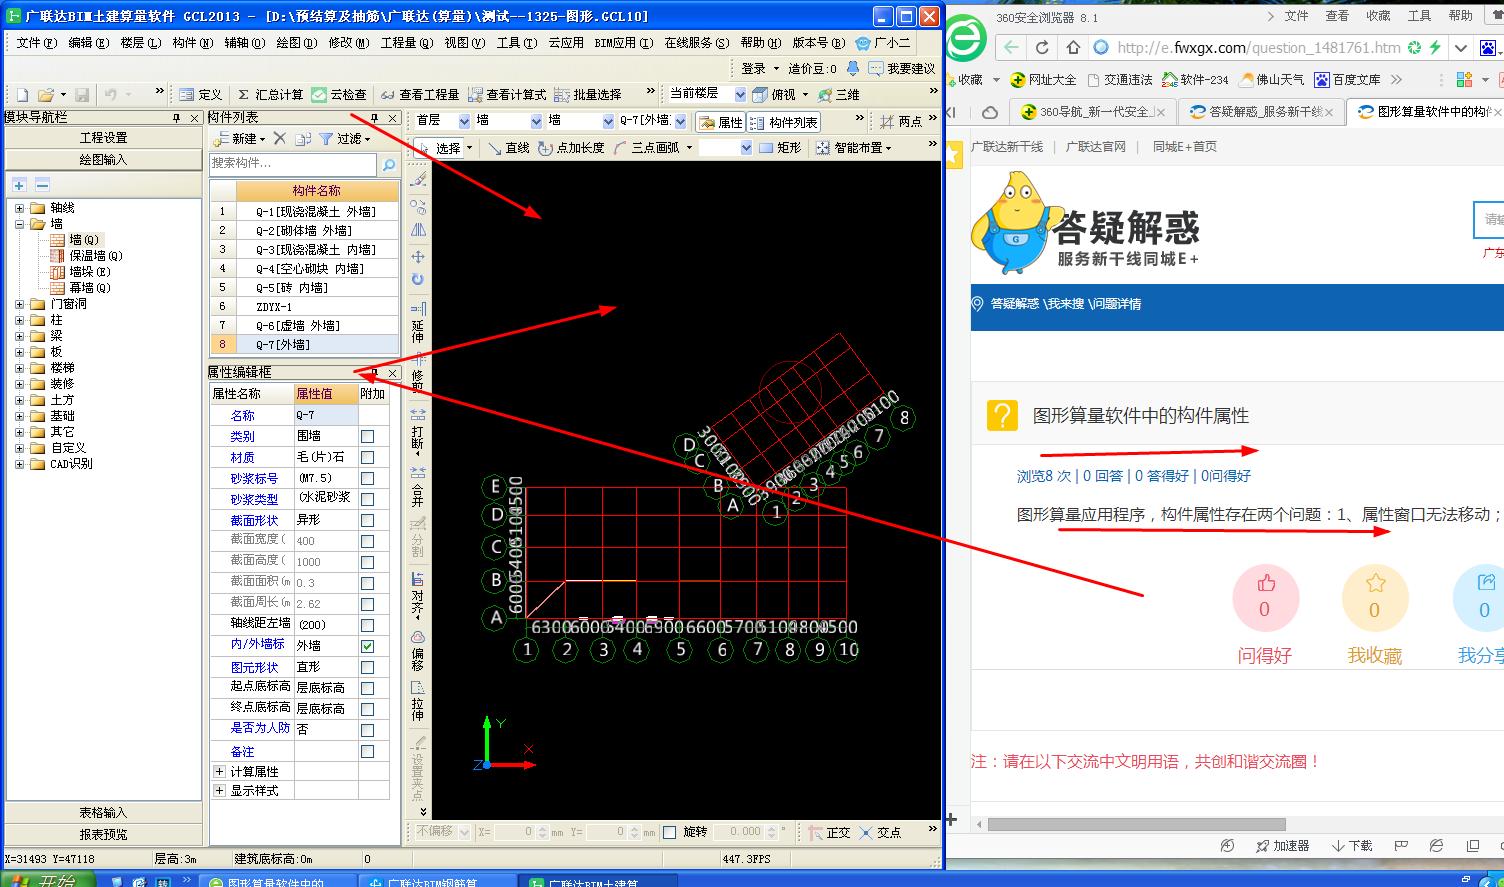Open the 当前楼层 dropdown
This screenshot has height=887, width=1504.
740,94
